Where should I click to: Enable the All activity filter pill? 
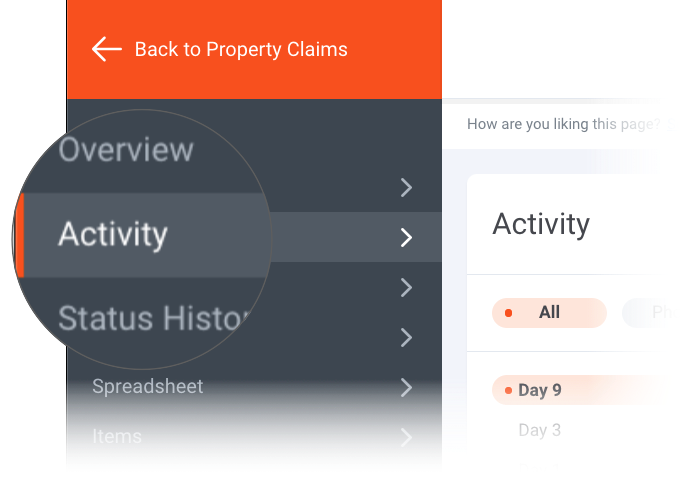pyautogui.click(x=549, y=313)
